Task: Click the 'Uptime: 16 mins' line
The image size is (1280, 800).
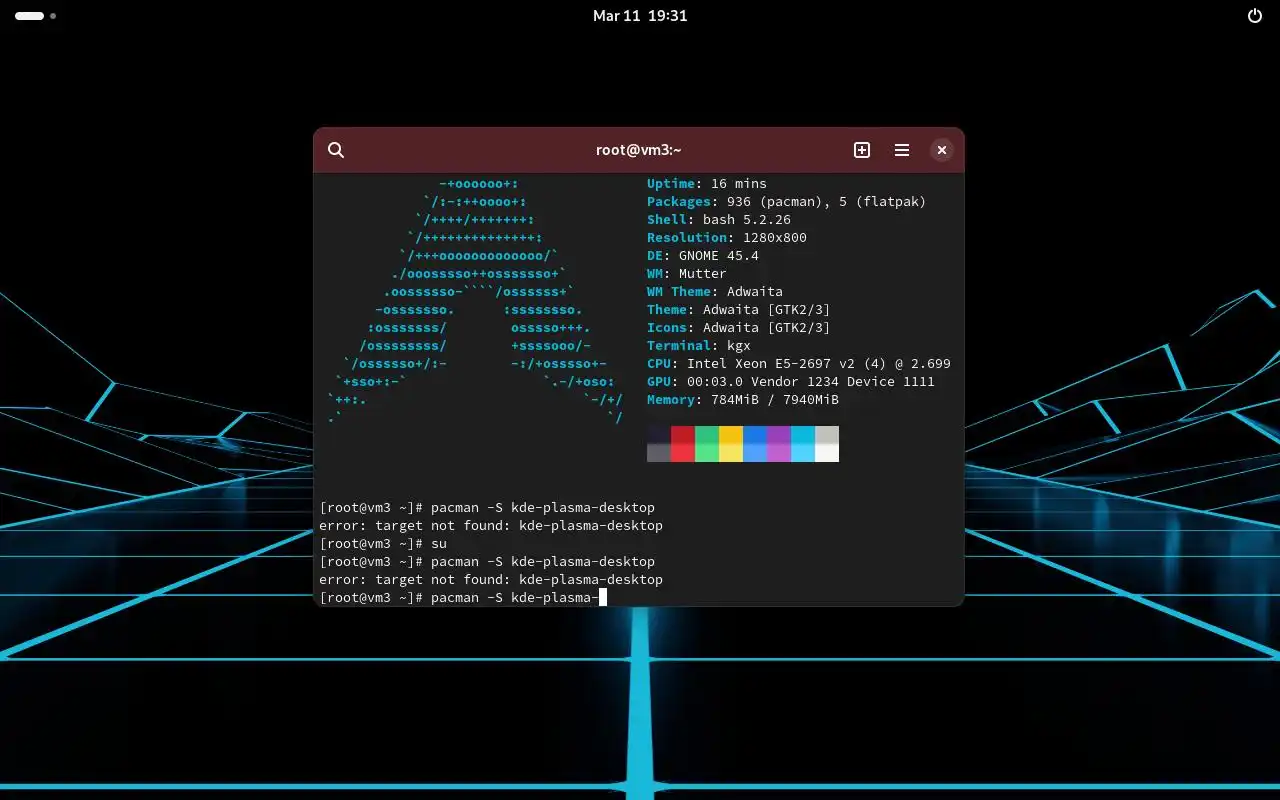Action: coord(707,184)
